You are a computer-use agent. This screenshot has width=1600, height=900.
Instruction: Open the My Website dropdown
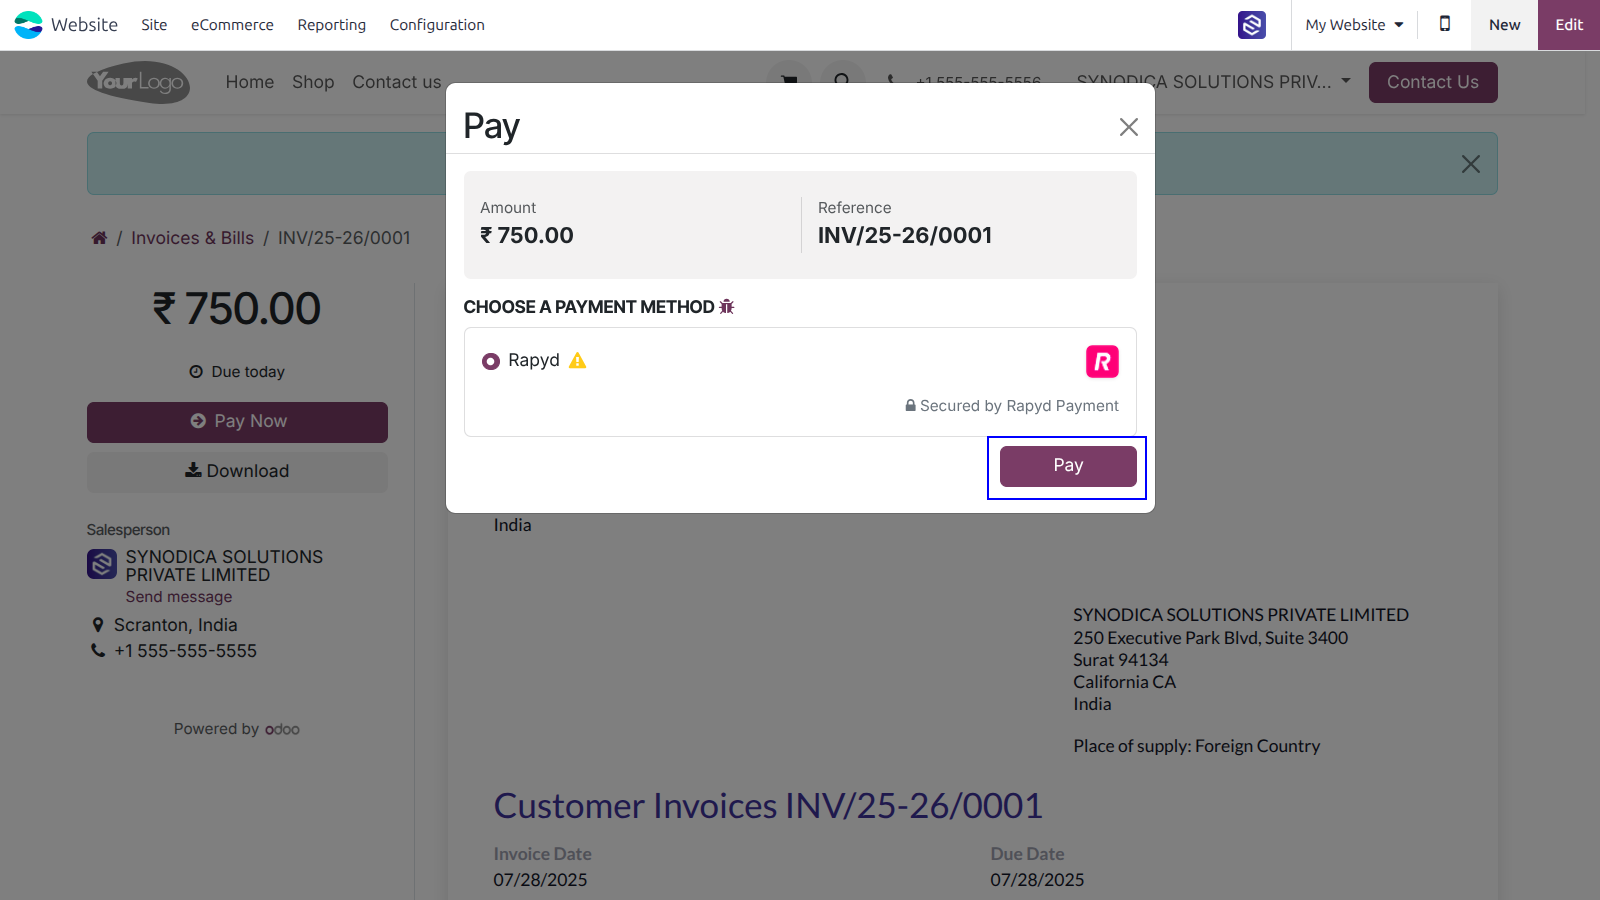[x=1354, y=25]
